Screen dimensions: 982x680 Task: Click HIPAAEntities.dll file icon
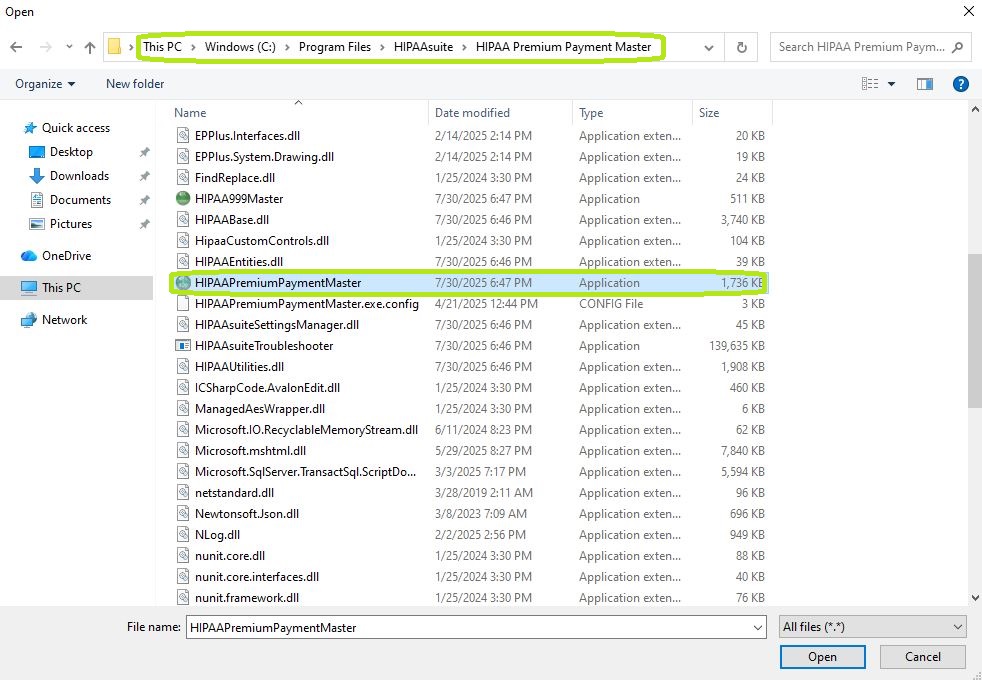click(183, 262)
